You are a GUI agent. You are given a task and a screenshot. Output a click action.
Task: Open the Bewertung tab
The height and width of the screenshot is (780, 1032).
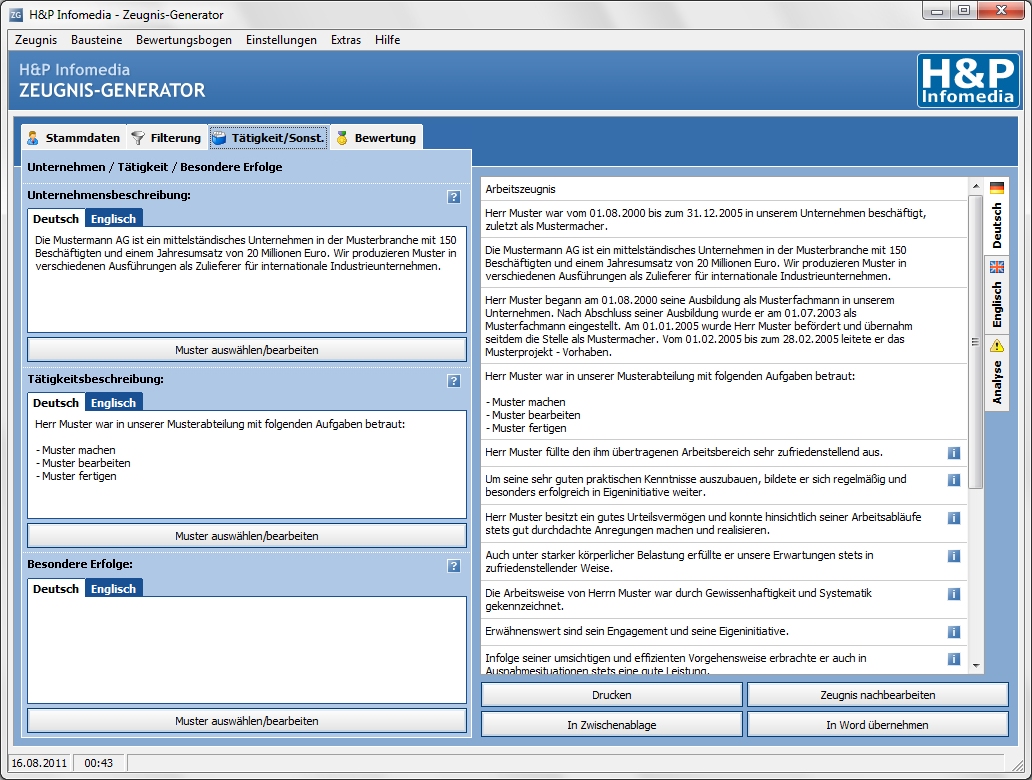376,138
